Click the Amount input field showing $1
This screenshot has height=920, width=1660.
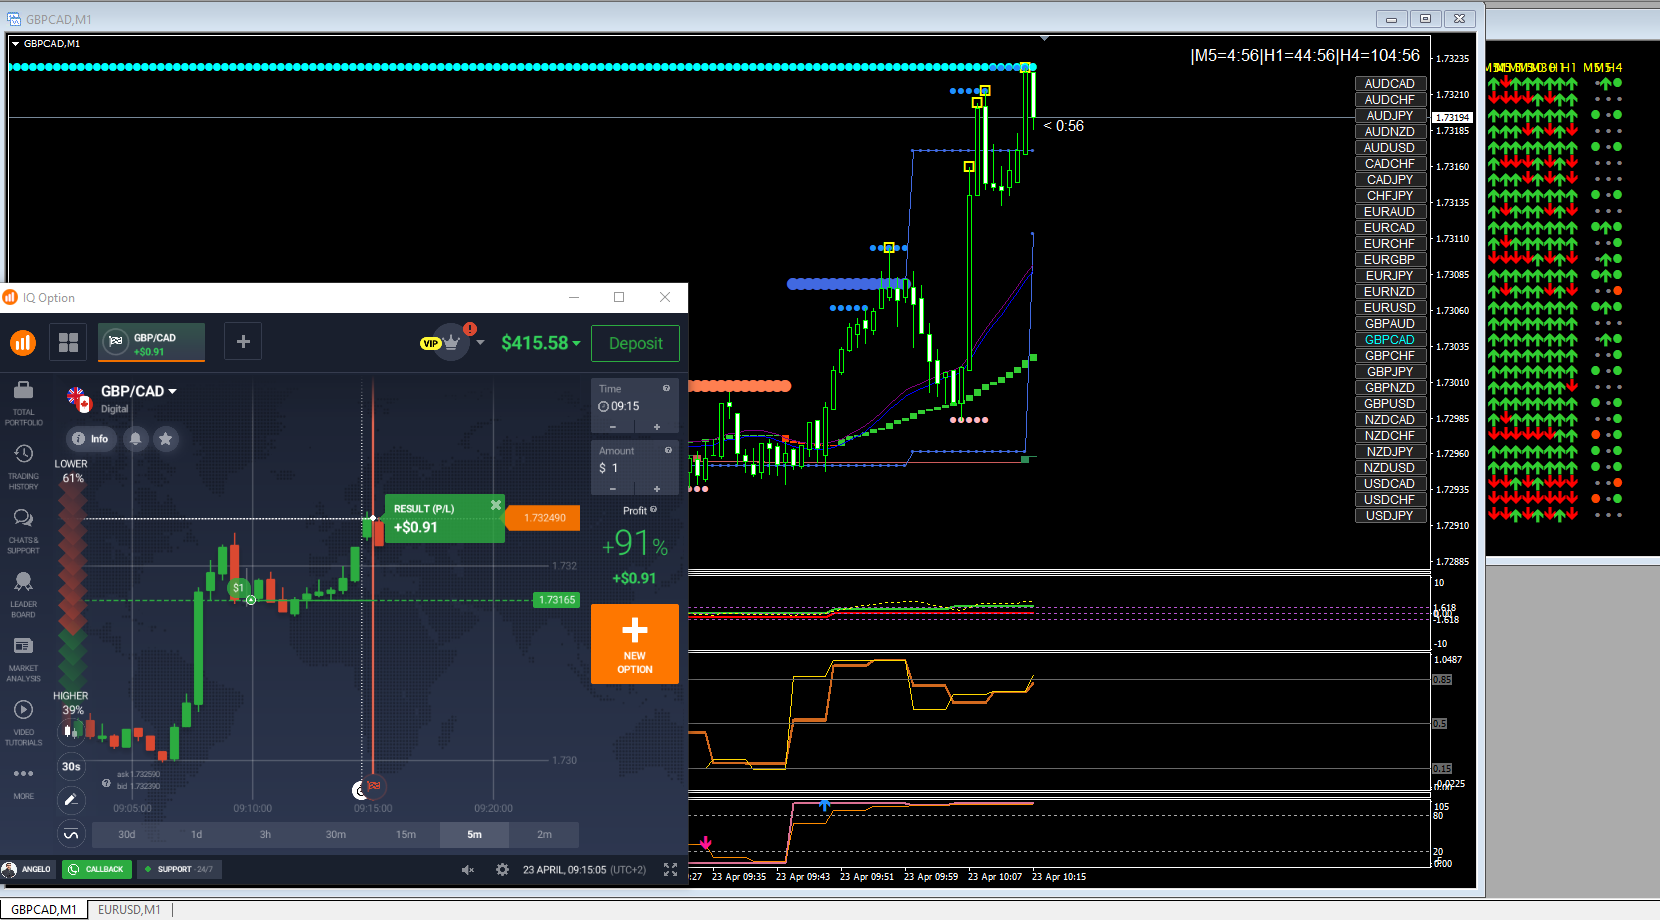point(634,468)
